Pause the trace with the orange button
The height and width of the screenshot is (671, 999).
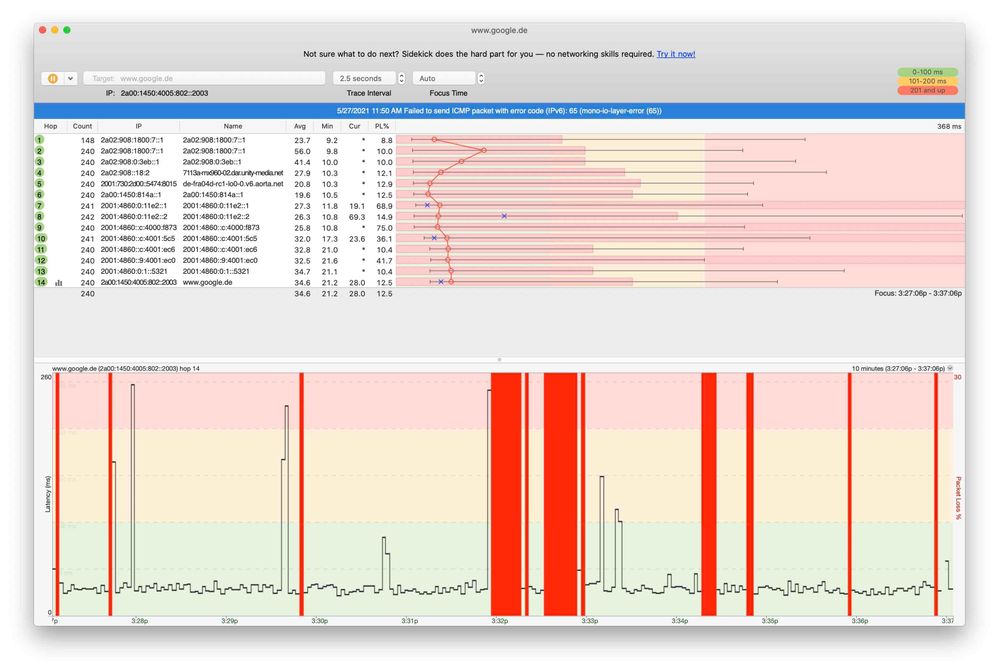52,78
